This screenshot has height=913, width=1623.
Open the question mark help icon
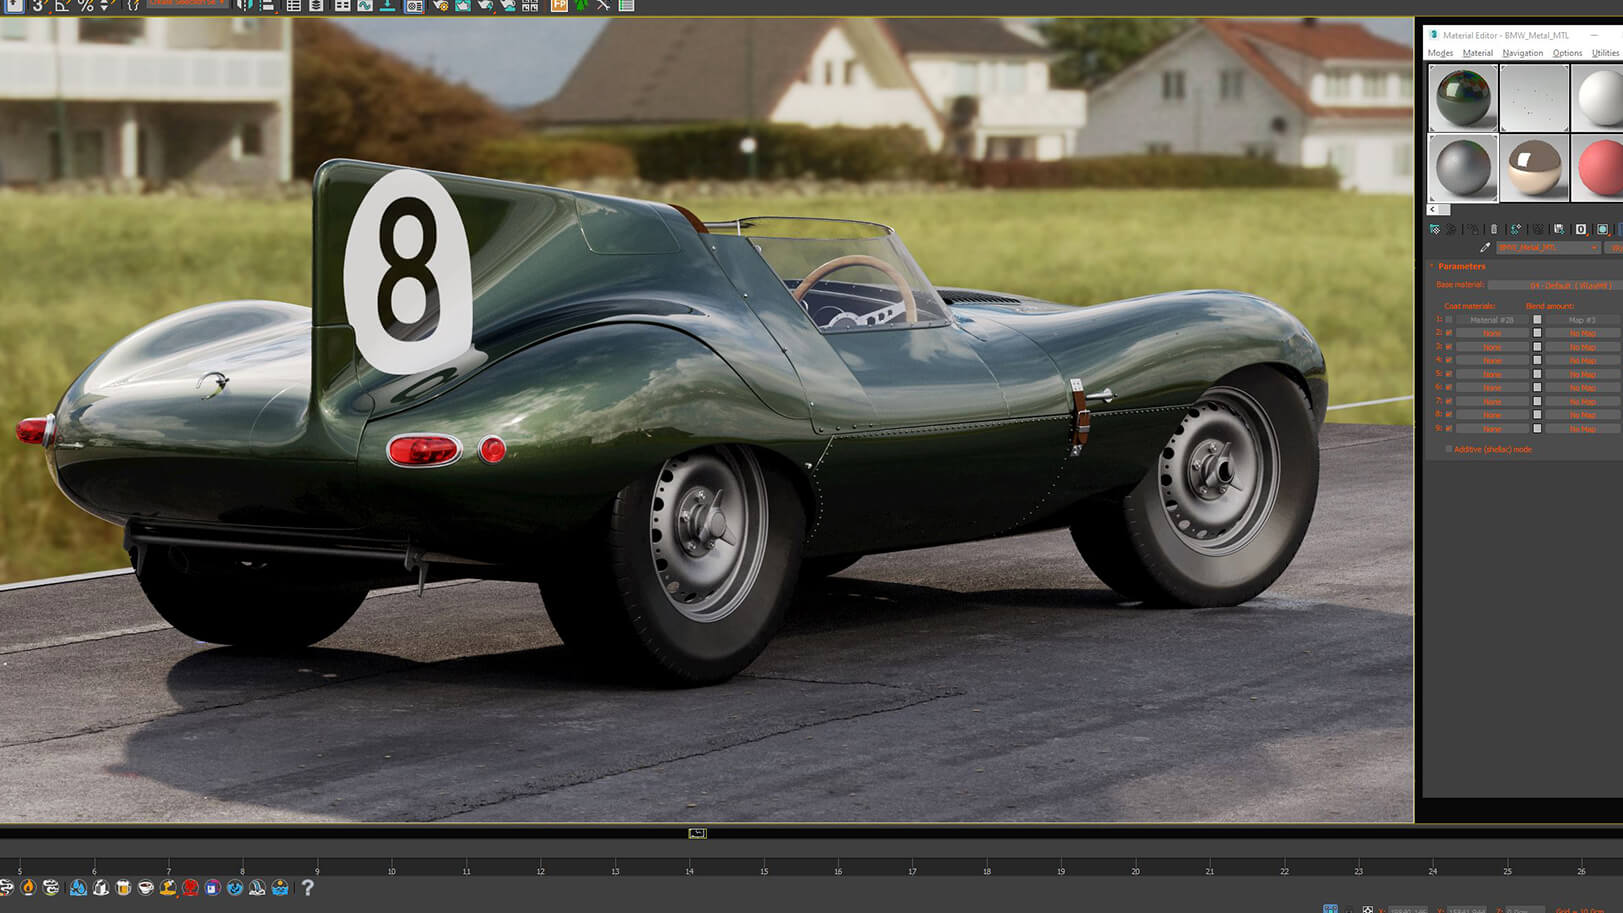307,887
